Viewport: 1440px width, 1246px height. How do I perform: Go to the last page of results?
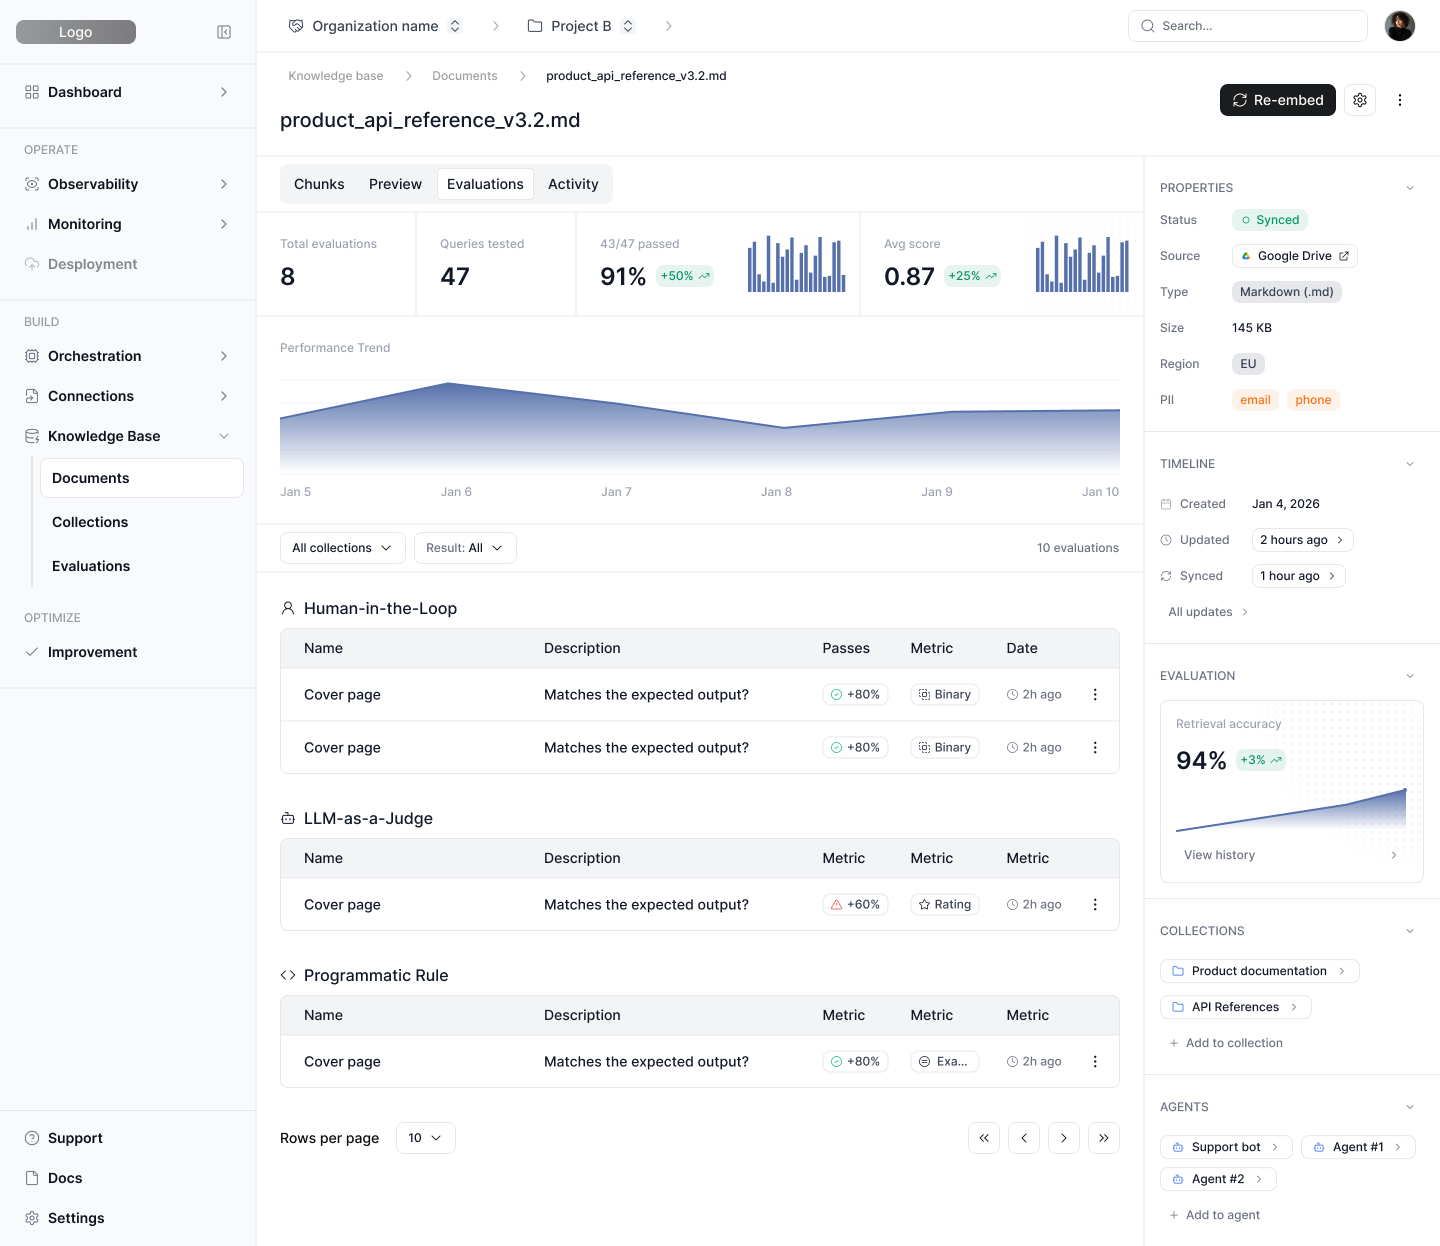coord(1103,1138)
